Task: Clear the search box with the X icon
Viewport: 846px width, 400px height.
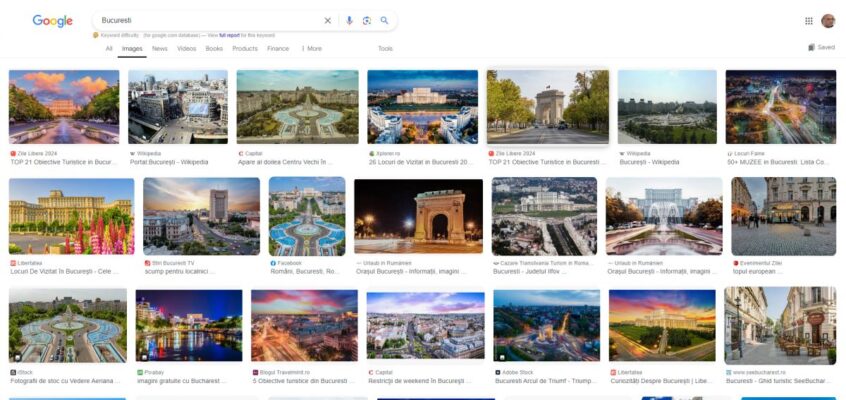Action: 328,21
